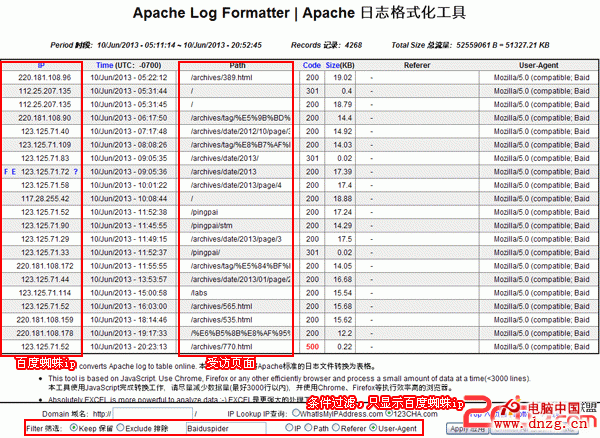Click path /pingpai/stm
Screen dimensions: 600x438
click(212, 226)
